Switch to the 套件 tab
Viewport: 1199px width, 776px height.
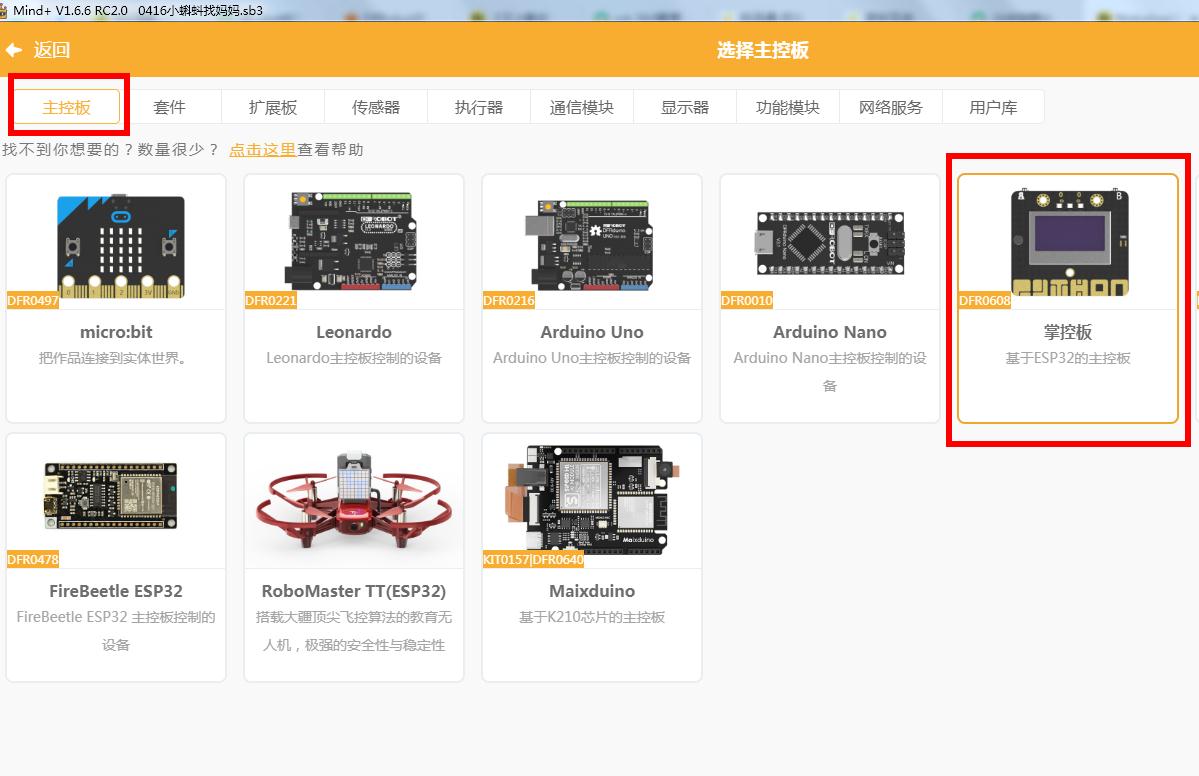click(x=170, y=107)
